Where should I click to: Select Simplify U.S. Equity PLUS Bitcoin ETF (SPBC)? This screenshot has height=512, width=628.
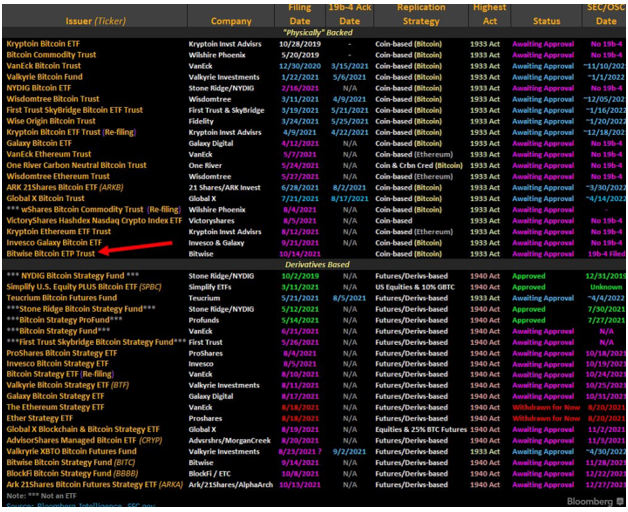click(84, 287)
